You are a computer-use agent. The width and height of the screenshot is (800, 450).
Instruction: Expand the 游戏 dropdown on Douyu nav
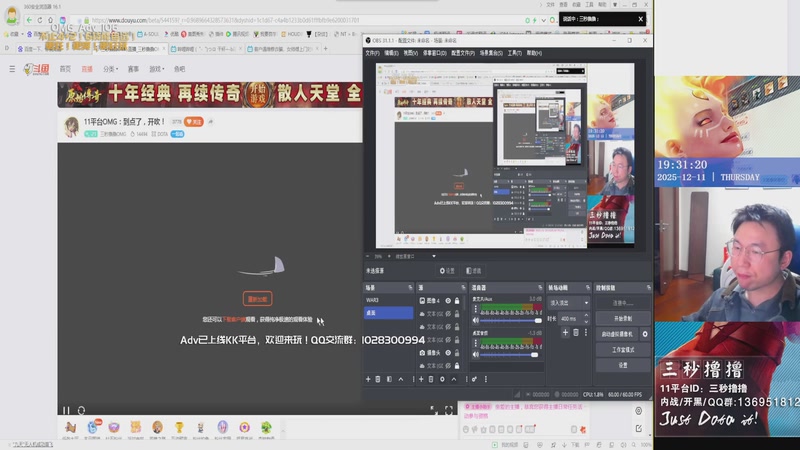click(x=157, y=69)
